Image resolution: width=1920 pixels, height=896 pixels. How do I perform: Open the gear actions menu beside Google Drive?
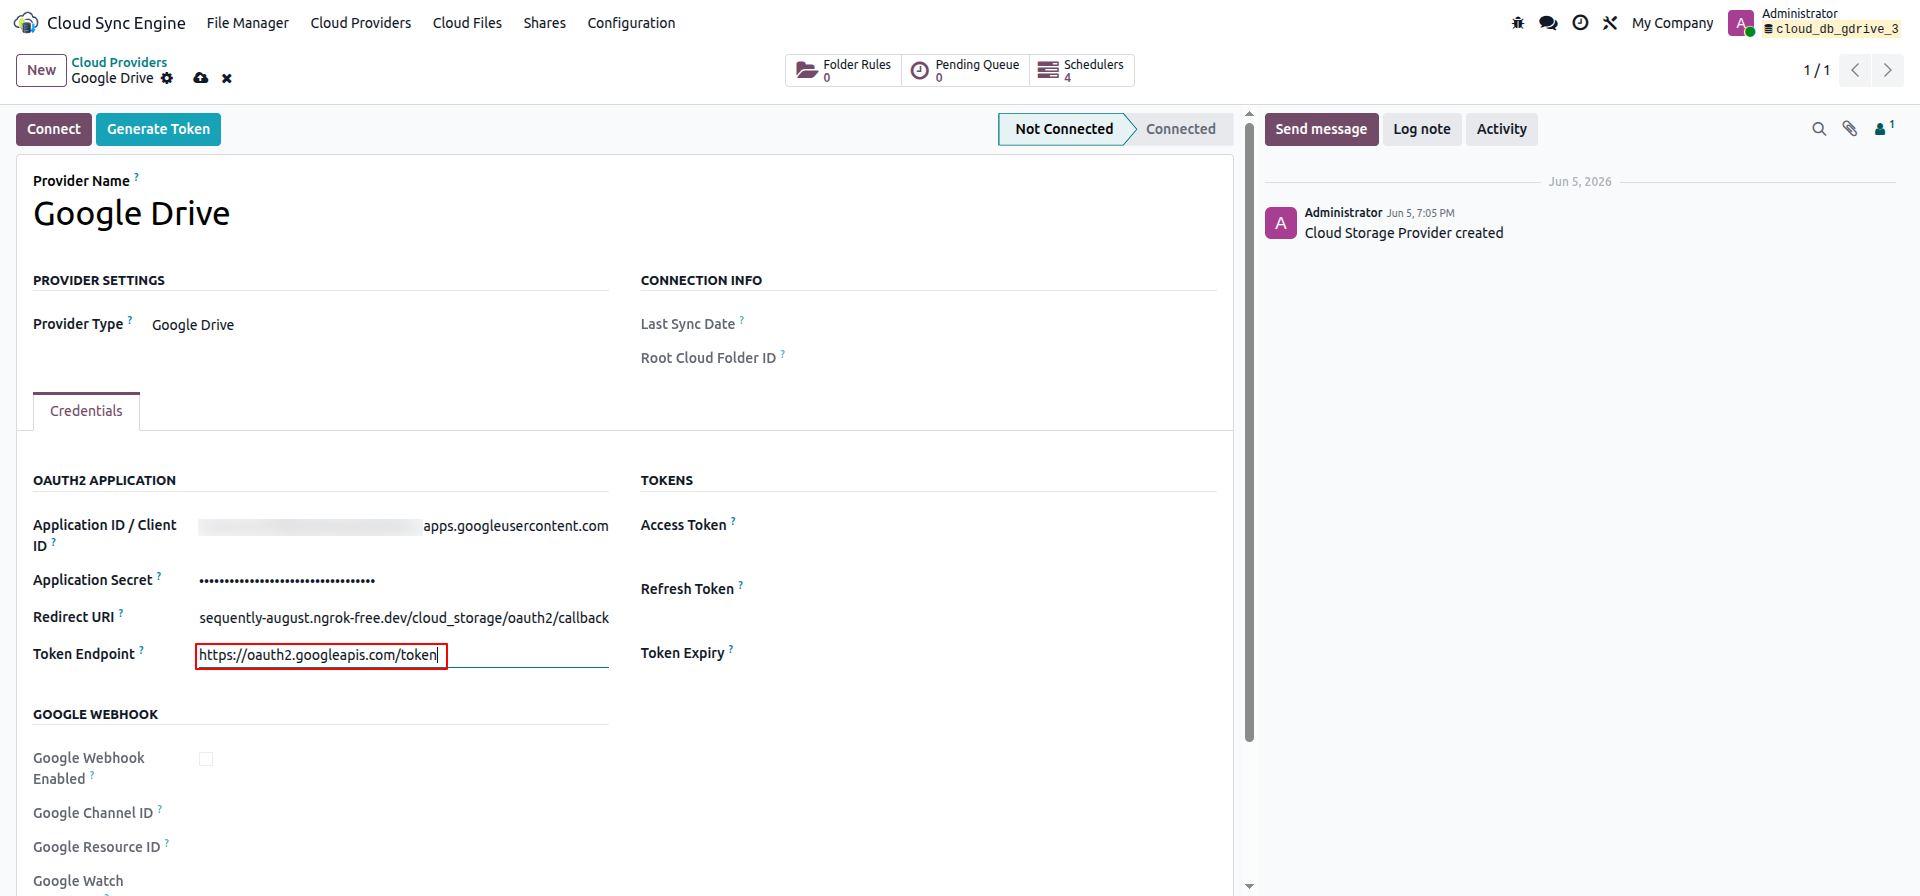[167, 78]
